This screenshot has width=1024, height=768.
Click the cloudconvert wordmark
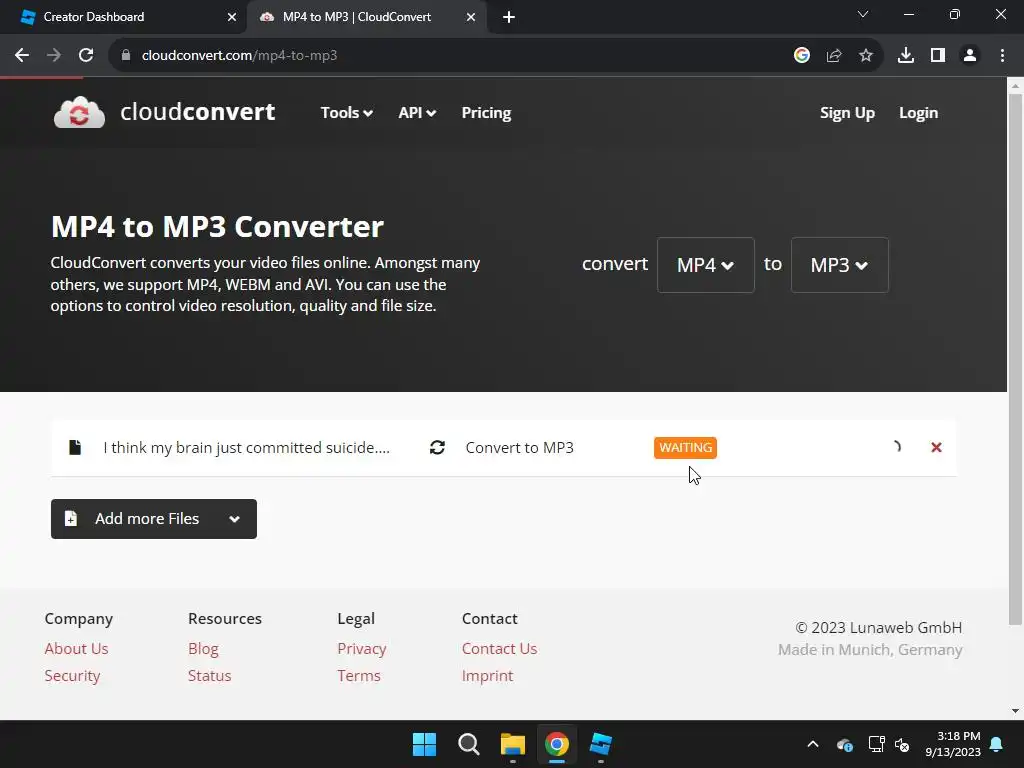[197, 112]
